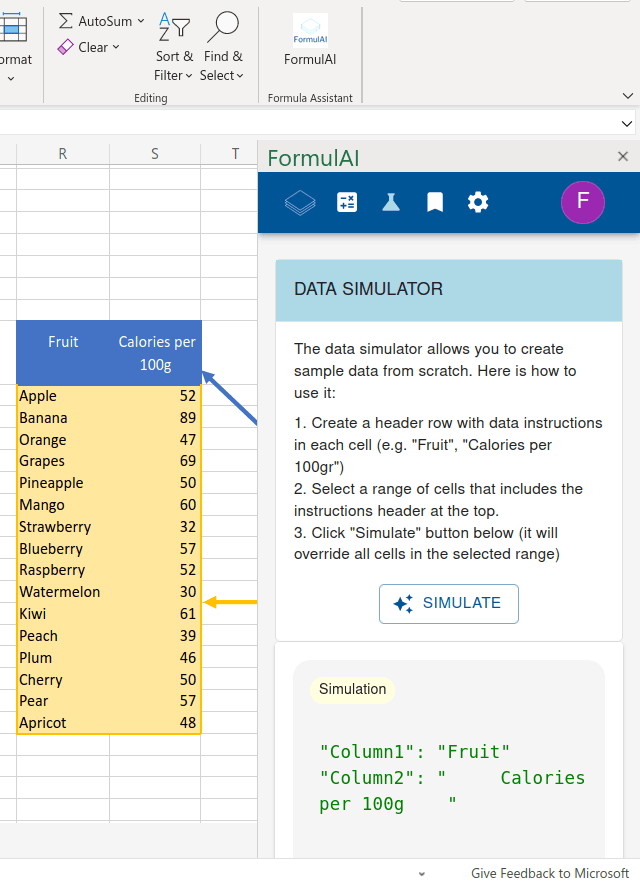Image resolution: width=640 pixels, height=883 pixels.
Task: Launch FormulAI from the Formula Assistant group
Action: click(x=310, y=40)
